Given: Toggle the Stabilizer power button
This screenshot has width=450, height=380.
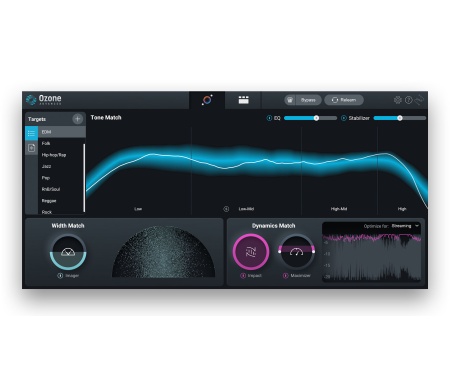Looking at the screenshot, I should (344, 118).
